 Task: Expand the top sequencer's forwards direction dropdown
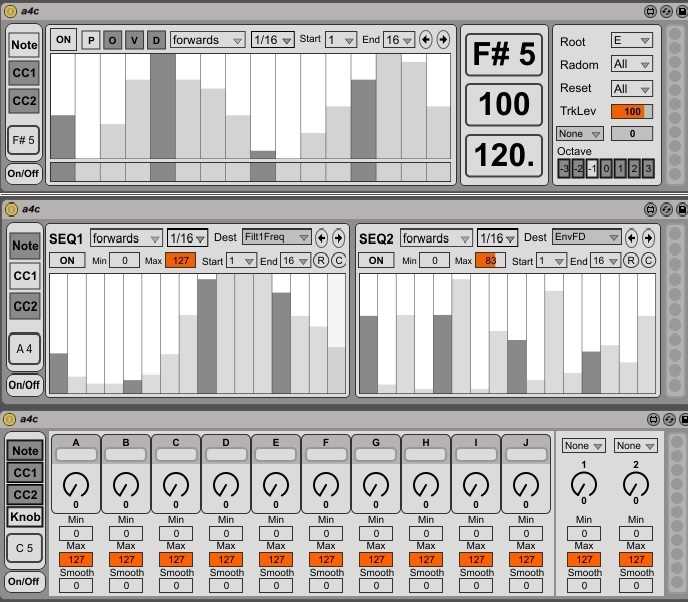pyautogui.click(x=207, y=40)
